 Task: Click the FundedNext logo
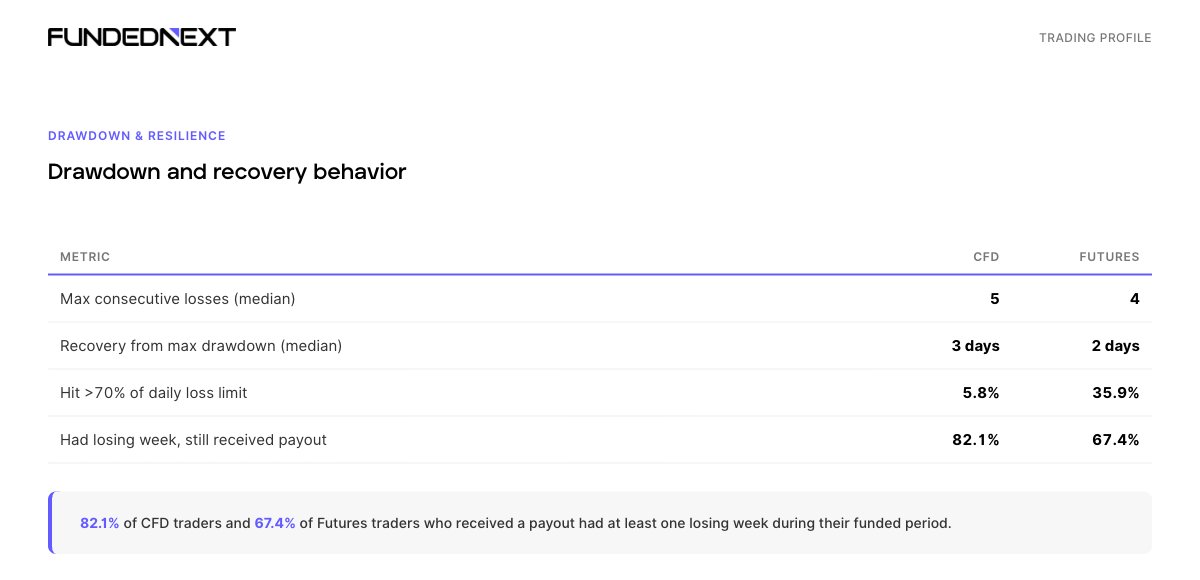click(x=141, y=37)
